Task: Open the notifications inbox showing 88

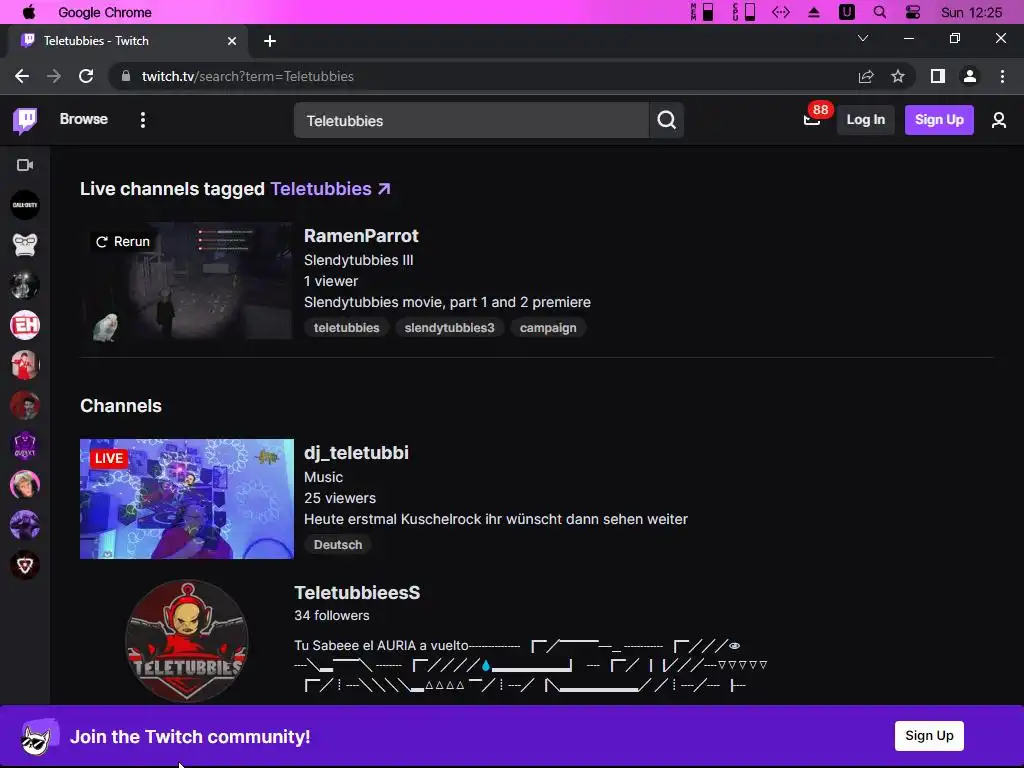Action: 812,120
